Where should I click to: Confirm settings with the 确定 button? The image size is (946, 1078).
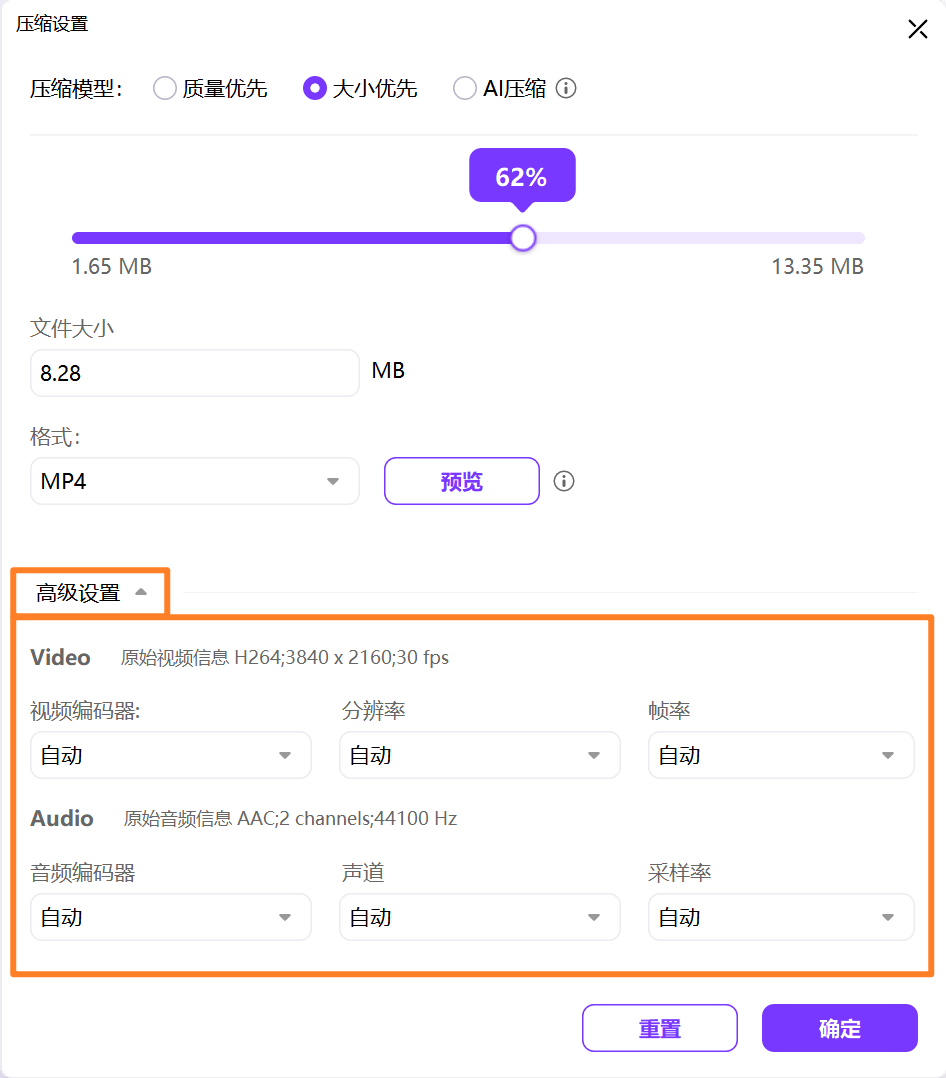839,1028
